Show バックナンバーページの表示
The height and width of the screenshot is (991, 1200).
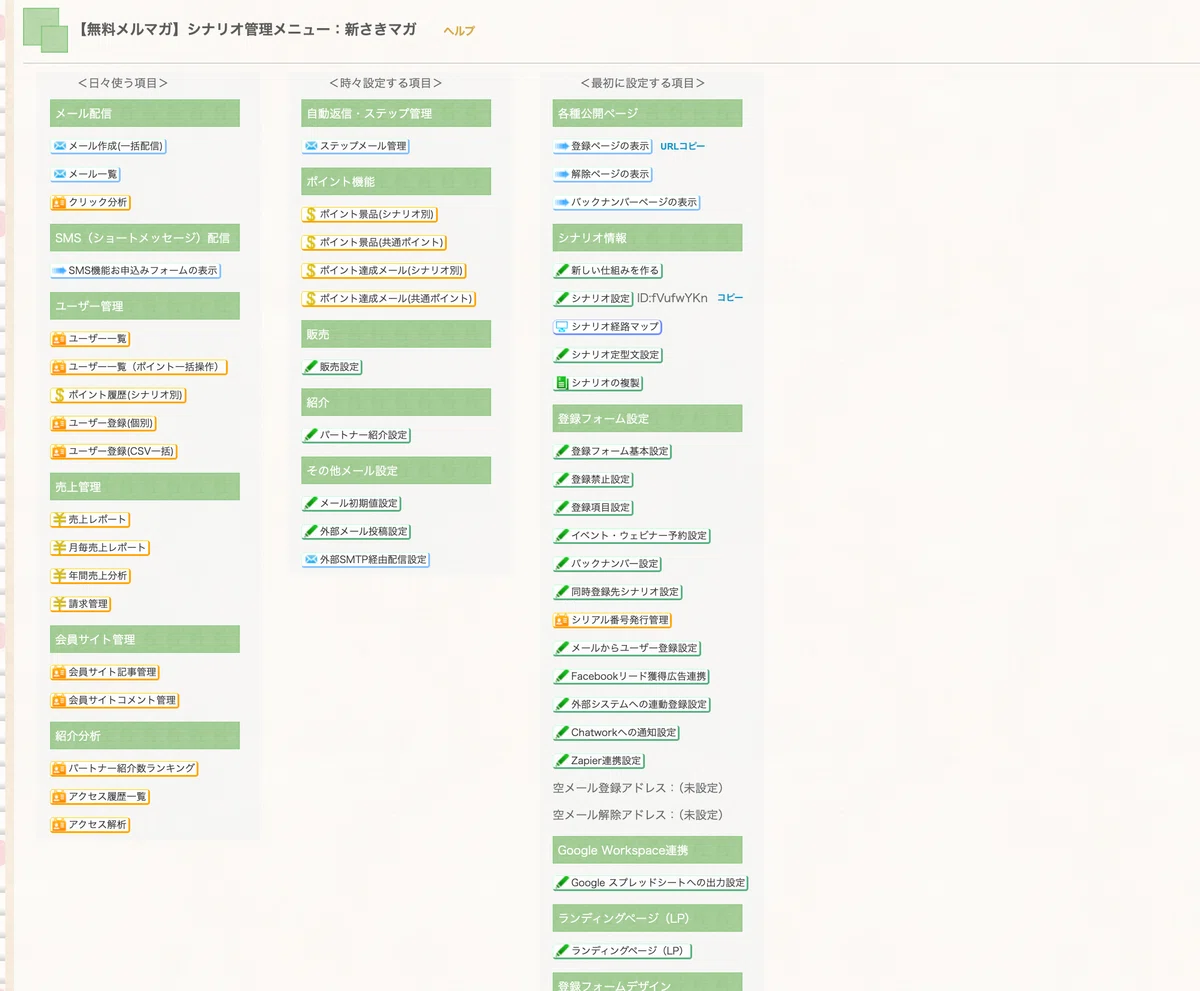pyautogui.click(x=626, y=202)
